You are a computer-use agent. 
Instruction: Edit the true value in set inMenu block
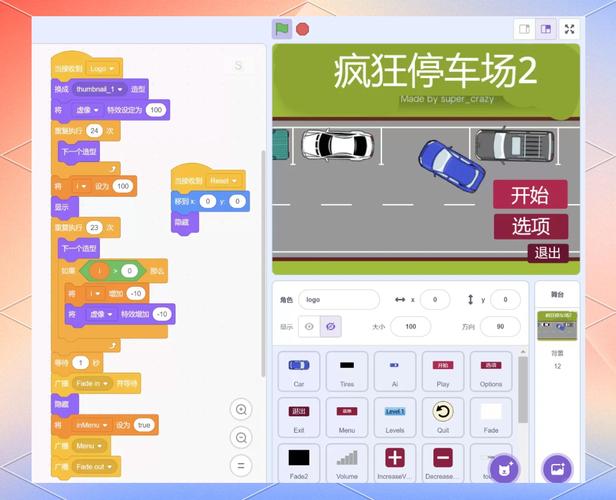click(144, 425)
